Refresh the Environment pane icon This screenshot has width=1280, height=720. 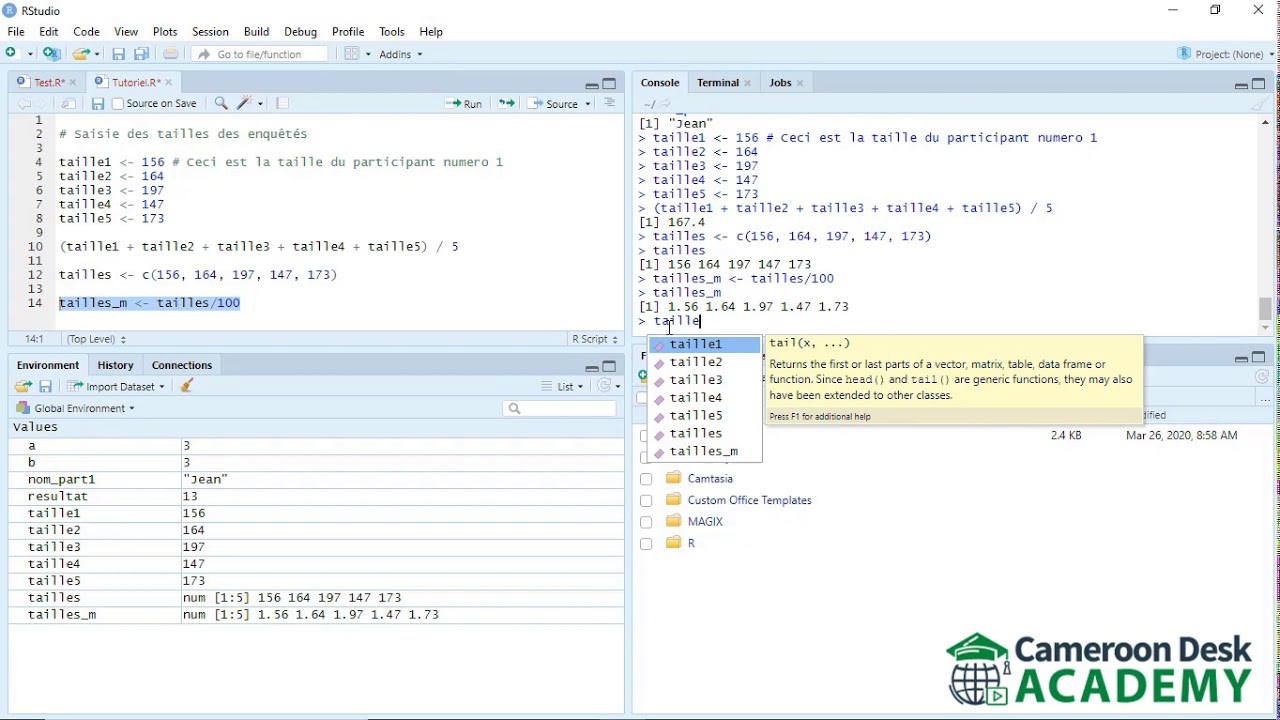pos(603,386)
